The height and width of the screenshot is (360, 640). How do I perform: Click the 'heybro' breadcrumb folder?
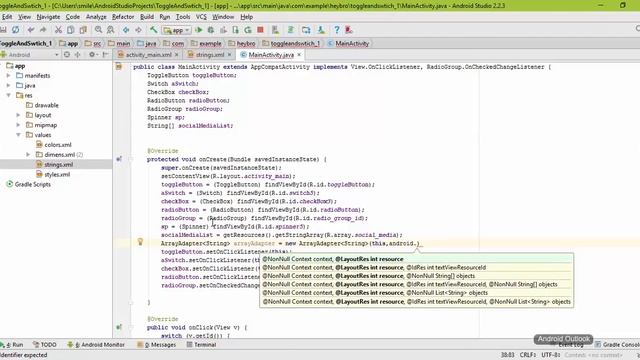[x=242, y=43]
